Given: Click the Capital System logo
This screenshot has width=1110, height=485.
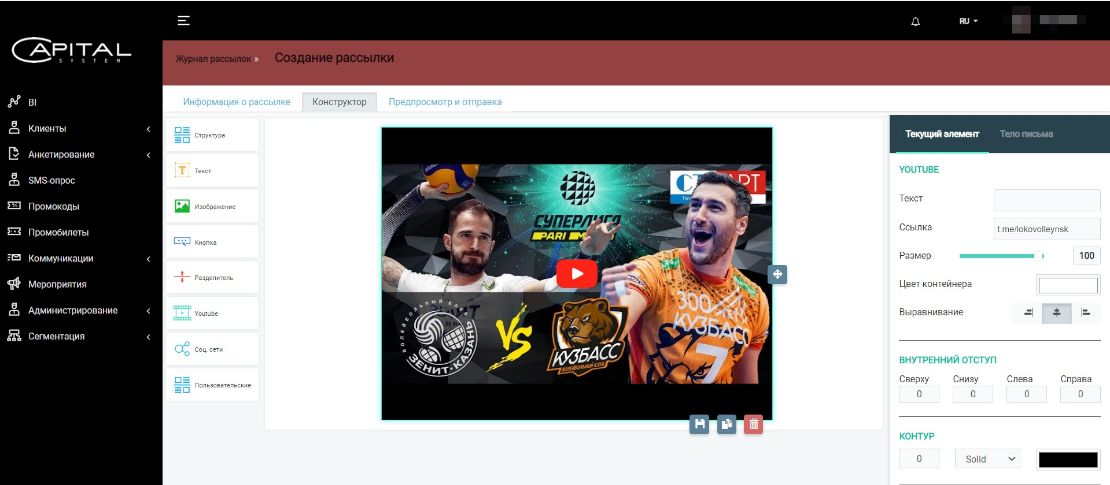Looking at the screenshot, I should point(71,51).
